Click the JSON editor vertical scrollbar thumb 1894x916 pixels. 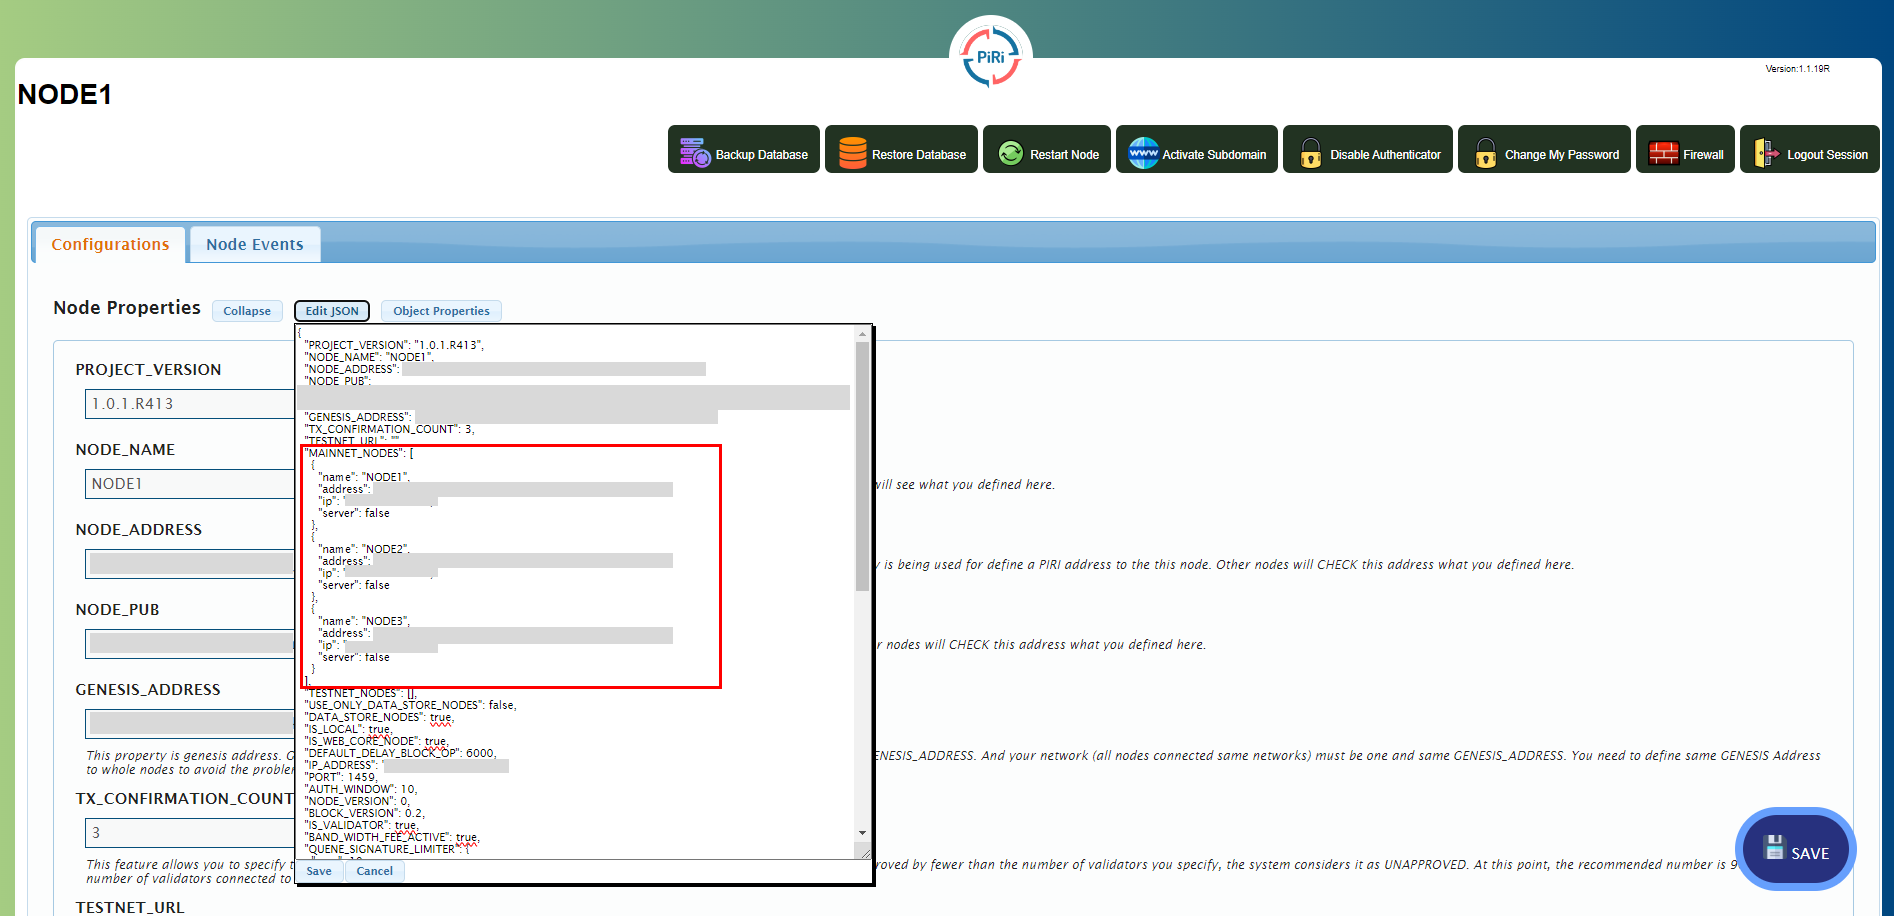tap(862, 465)
